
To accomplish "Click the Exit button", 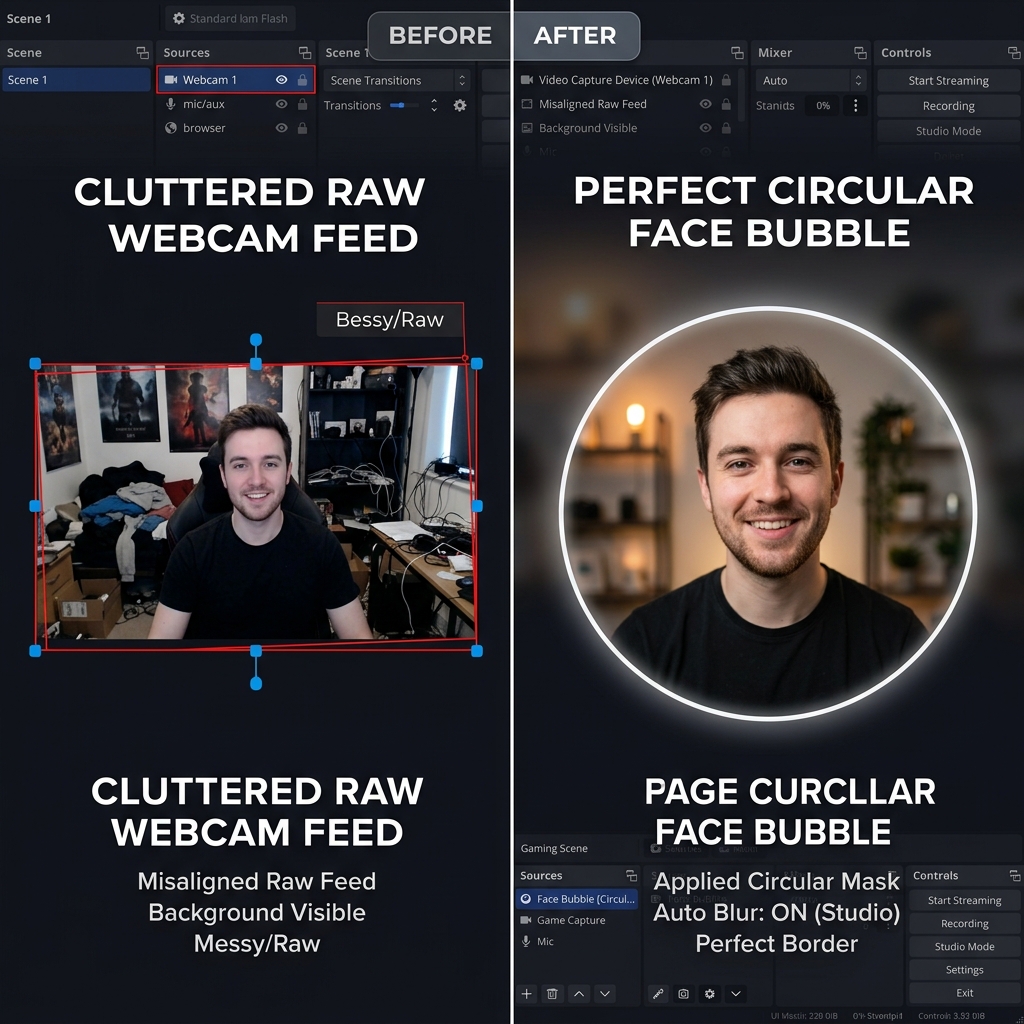I will coord(965,993).
